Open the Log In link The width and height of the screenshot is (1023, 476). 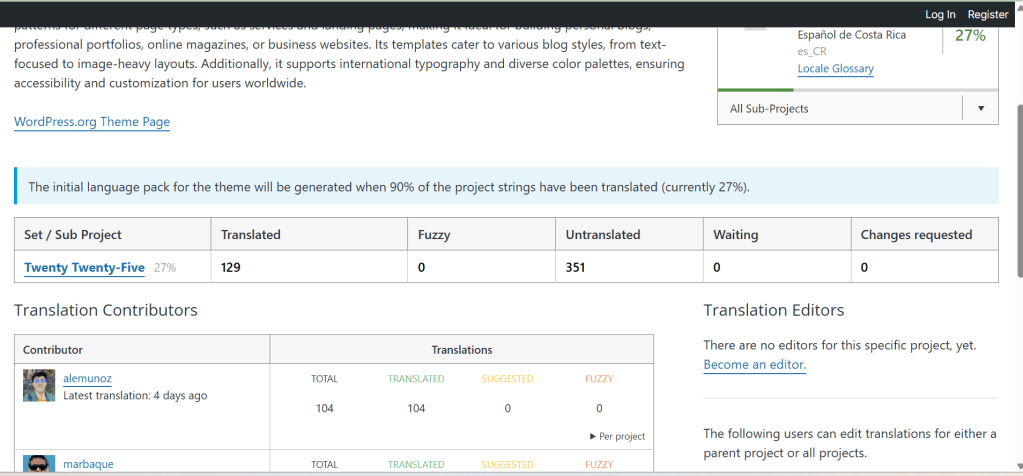(940, 14)
